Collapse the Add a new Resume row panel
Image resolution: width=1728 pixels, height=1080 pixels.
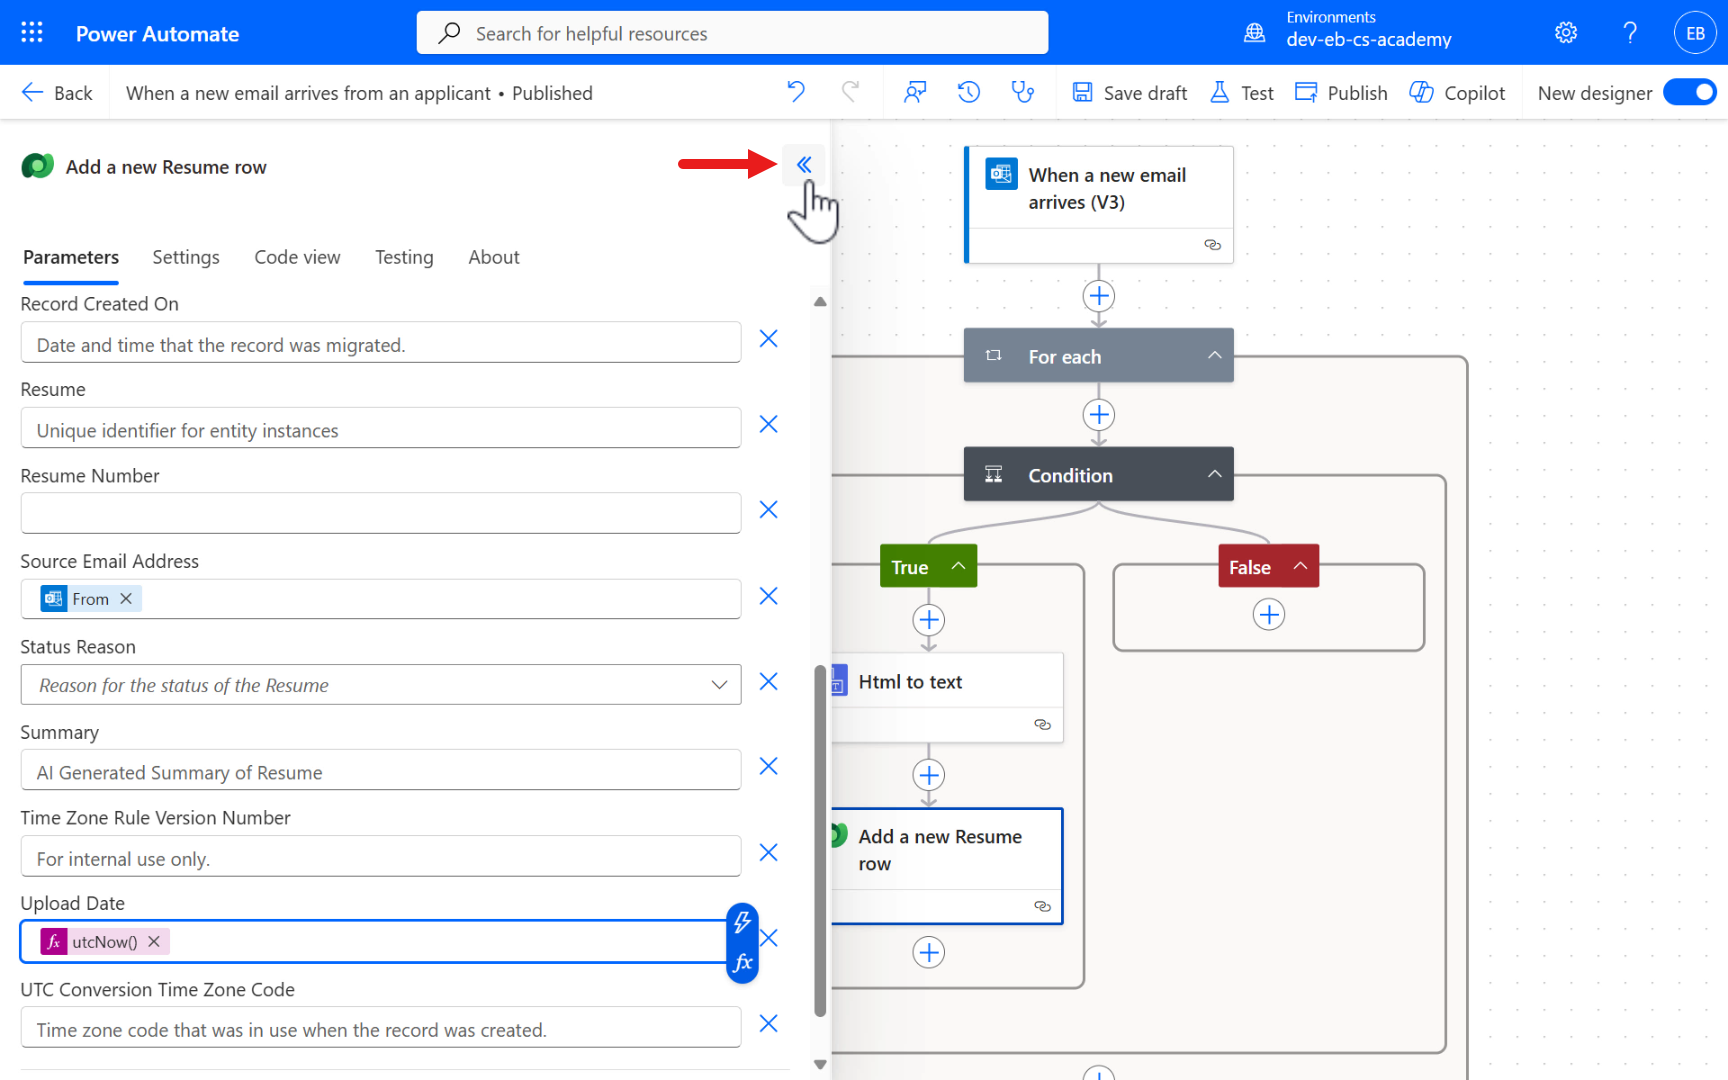tap(804, 165)
